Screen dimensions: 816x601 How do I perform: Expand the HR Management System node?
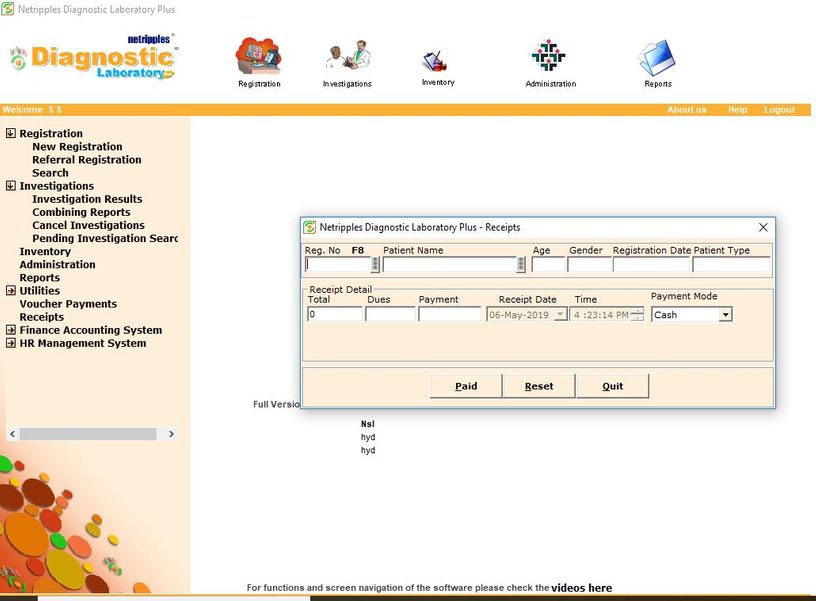click(10, 343)
